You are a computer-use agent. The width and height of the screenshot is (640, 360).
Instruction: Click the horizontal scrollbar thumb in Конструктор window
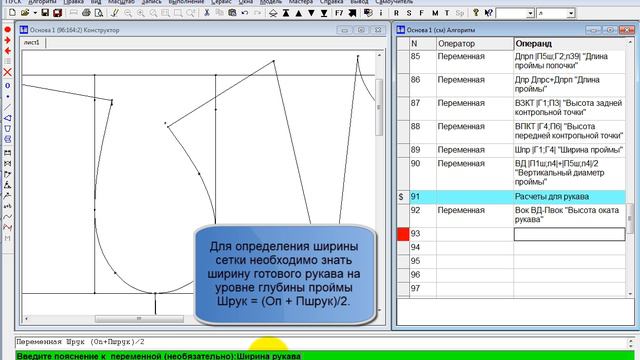(139, 318)
